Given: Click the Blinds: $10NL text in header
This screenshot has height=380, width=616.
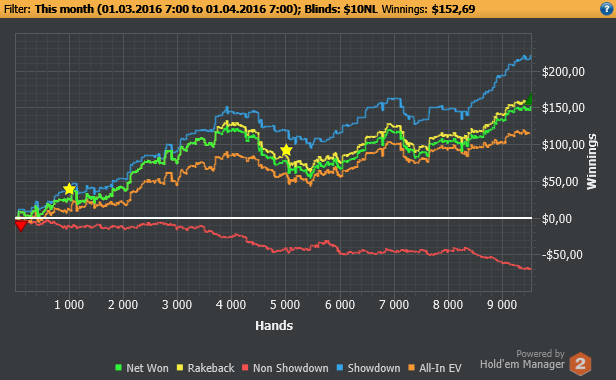Looking at the screenshot, I should 341,9.
